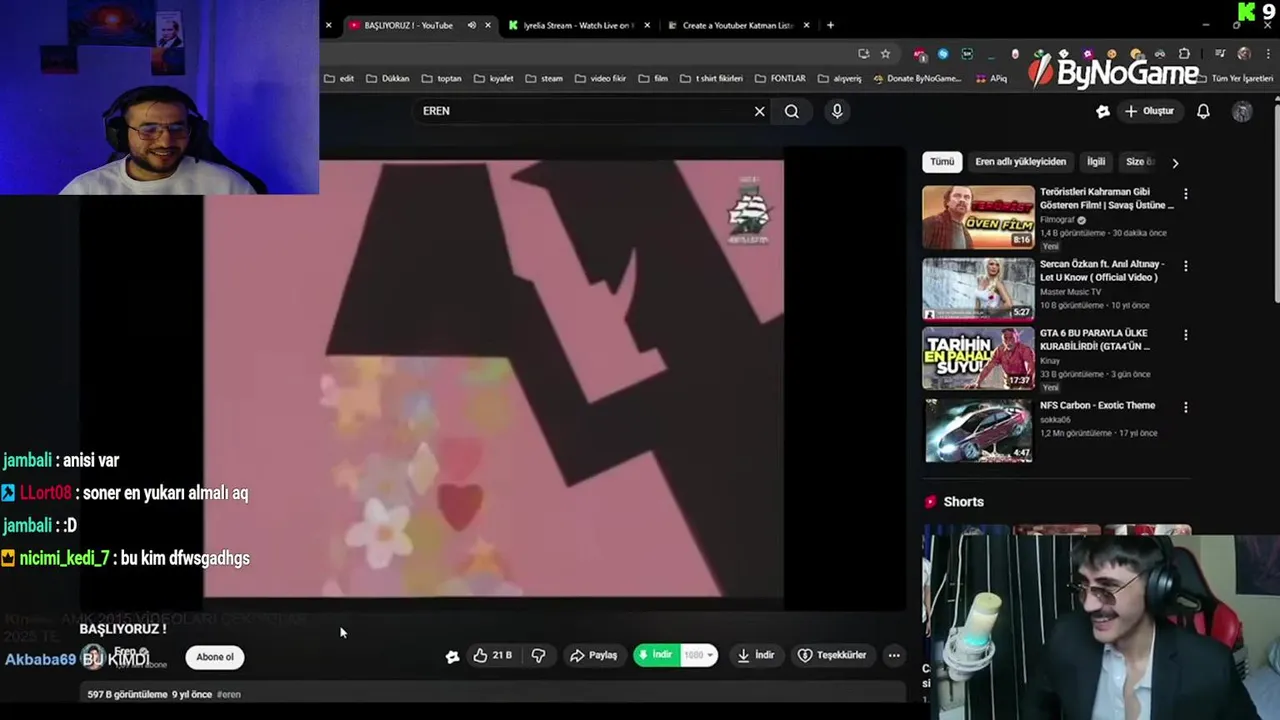Select the Eren adlı yükleyiciden chip
1280x720 pixels.
pos(1020,161)
